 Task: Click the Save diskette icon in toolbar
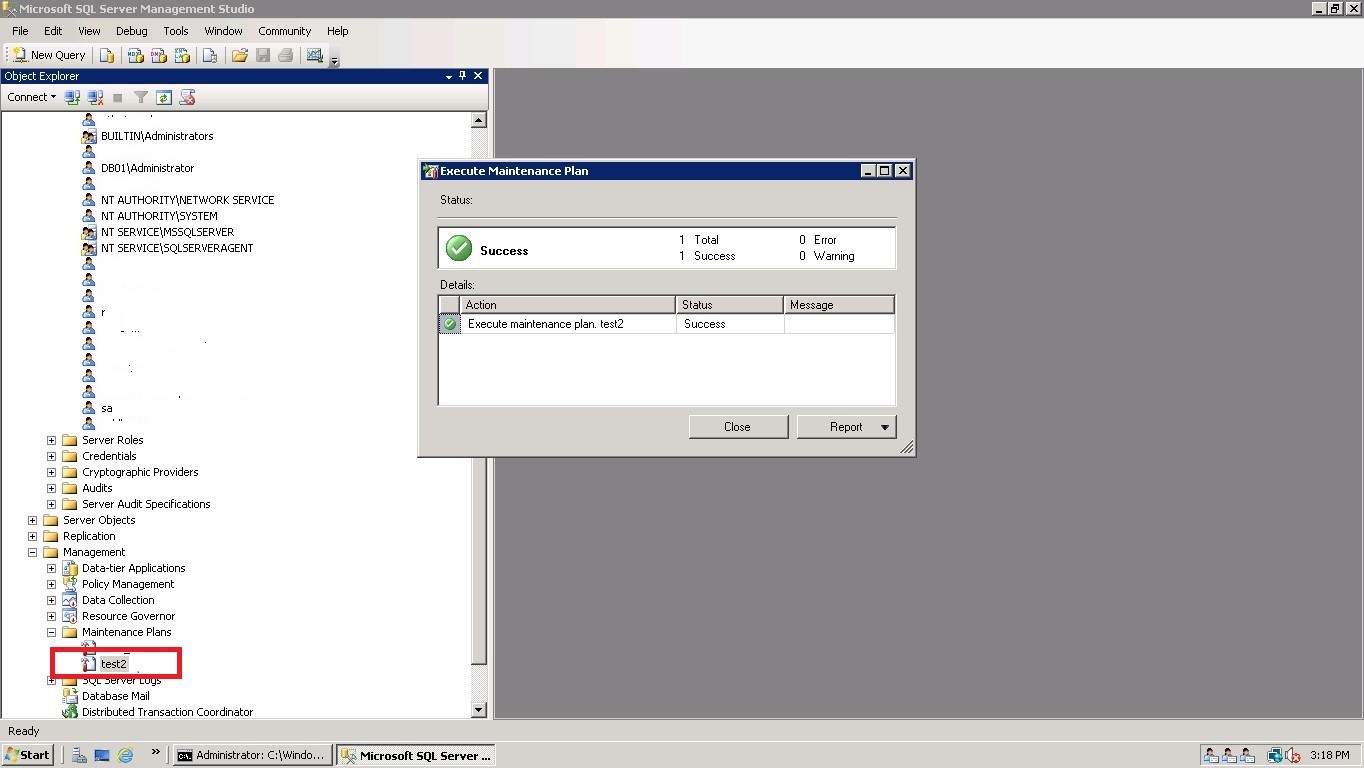click(x=263, y=55)
